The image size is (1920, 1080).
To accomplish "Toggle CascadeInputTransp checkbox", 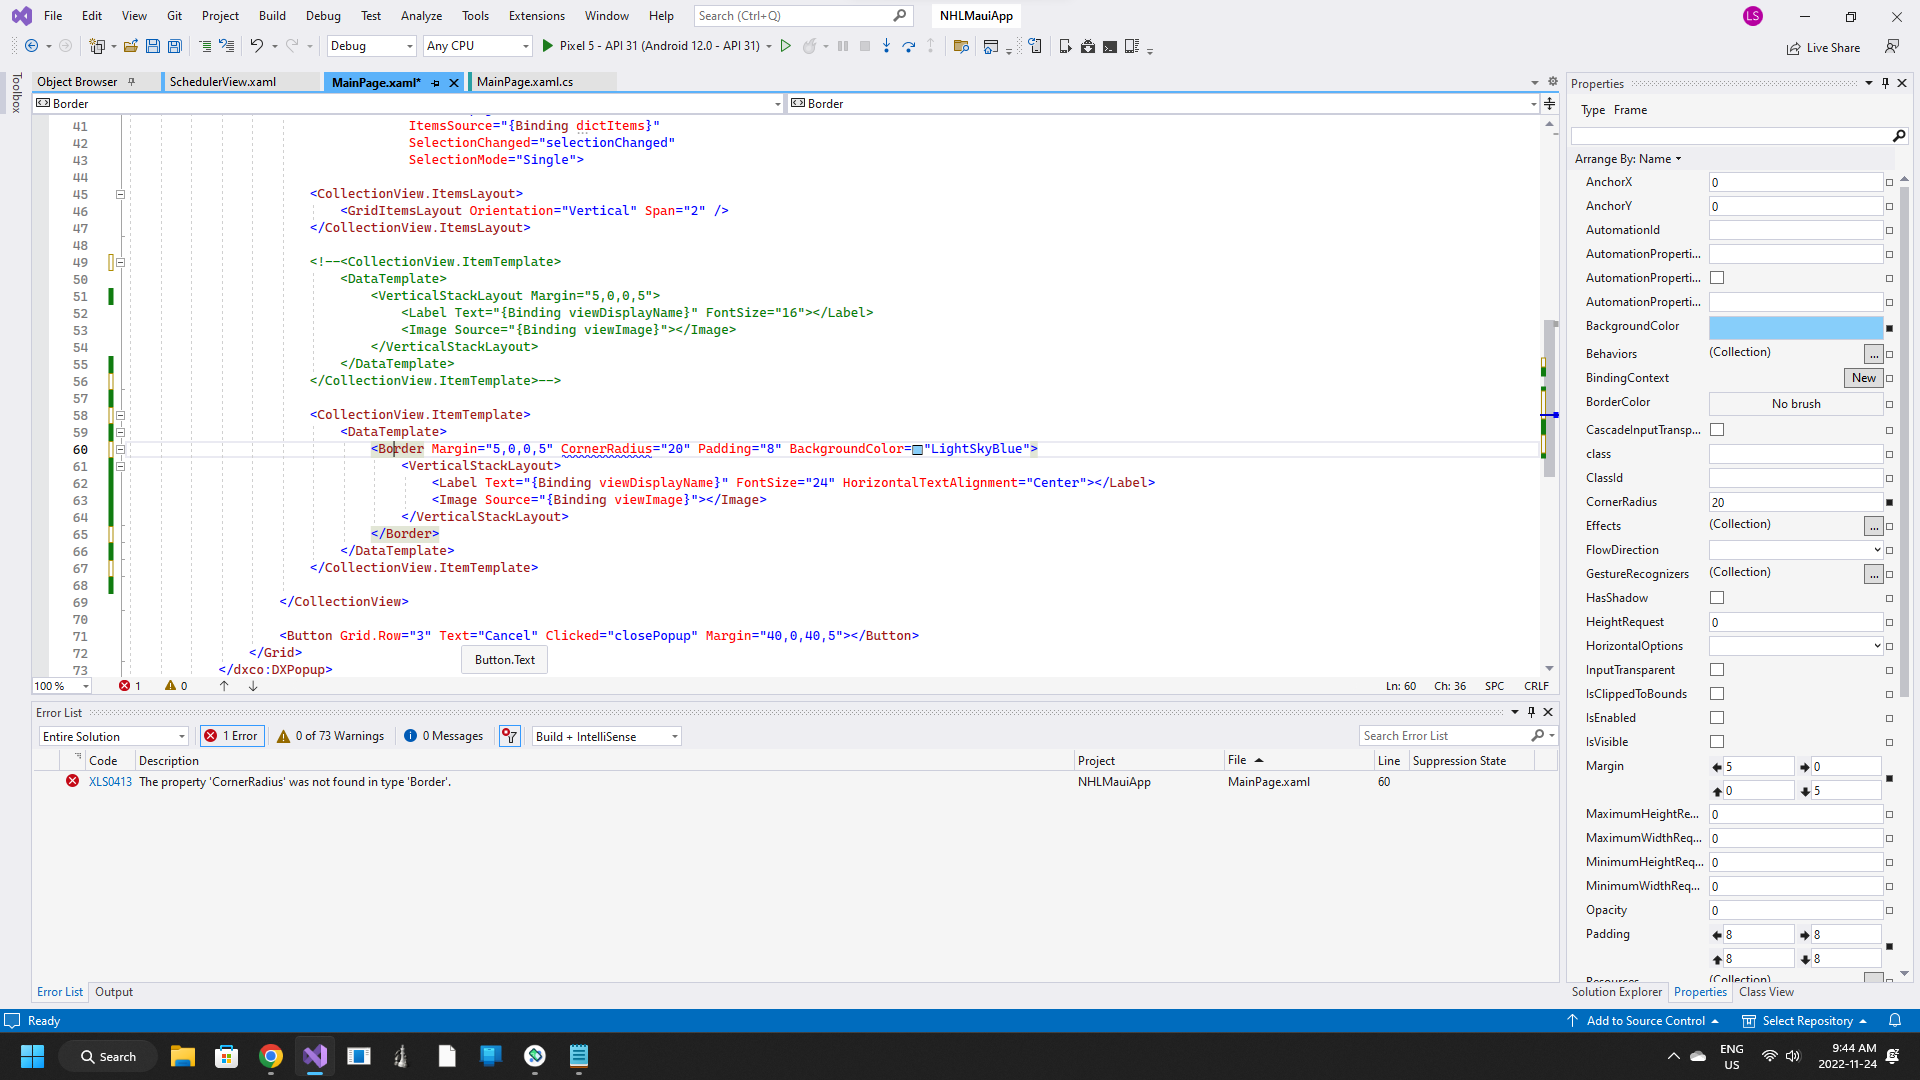I will (x=1717, y=430).
